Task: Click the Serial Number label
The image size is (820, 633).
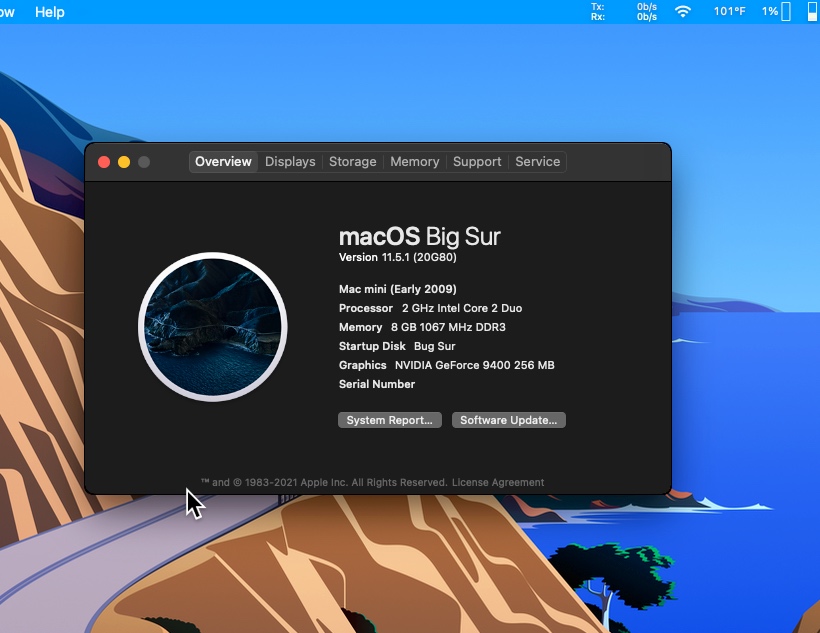Action: (x=377, y=384)
